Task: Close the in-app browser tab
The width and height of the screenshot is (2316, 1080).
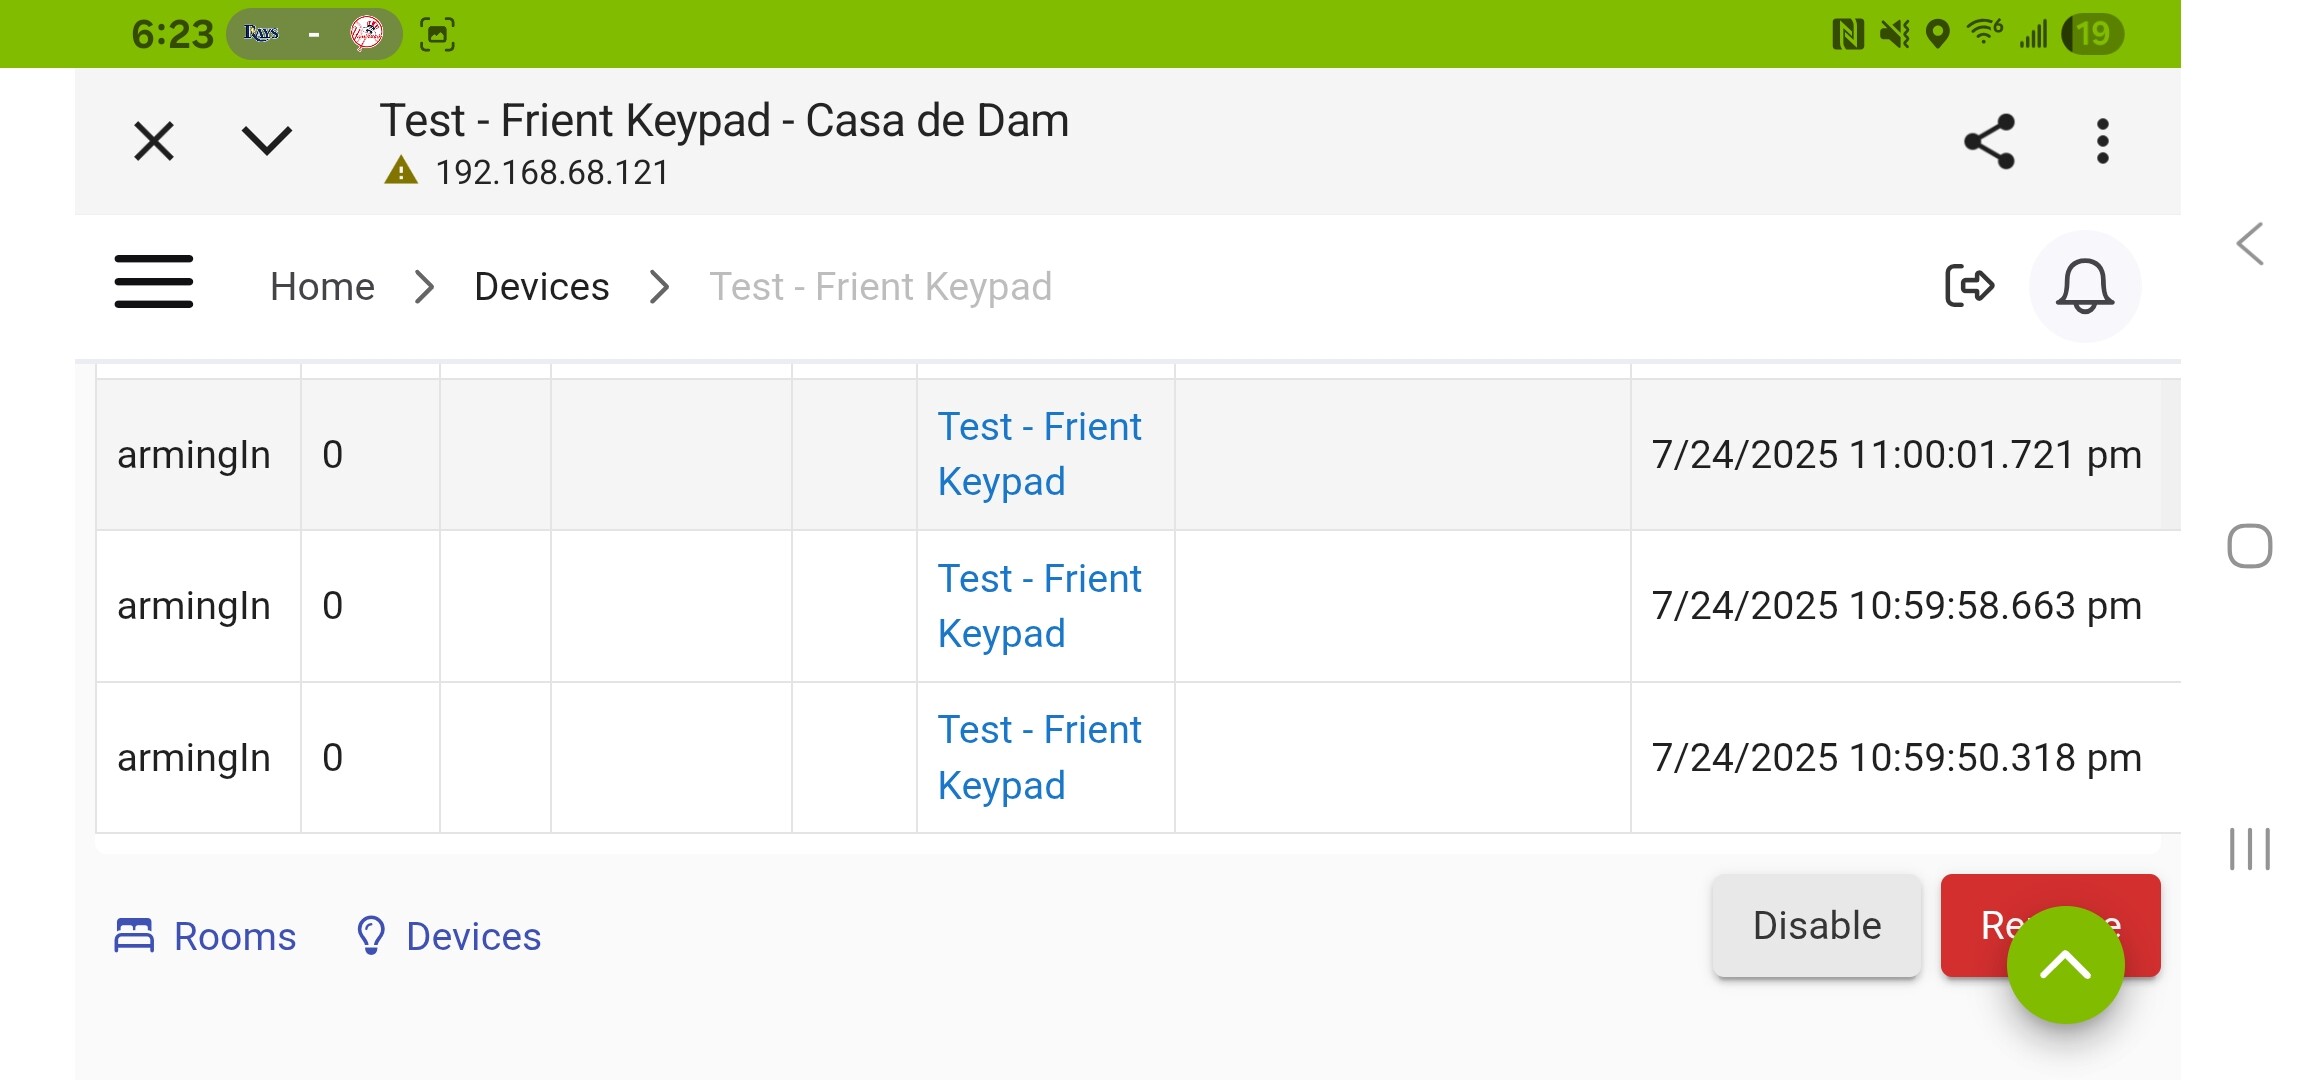Action: coord(154,141)
